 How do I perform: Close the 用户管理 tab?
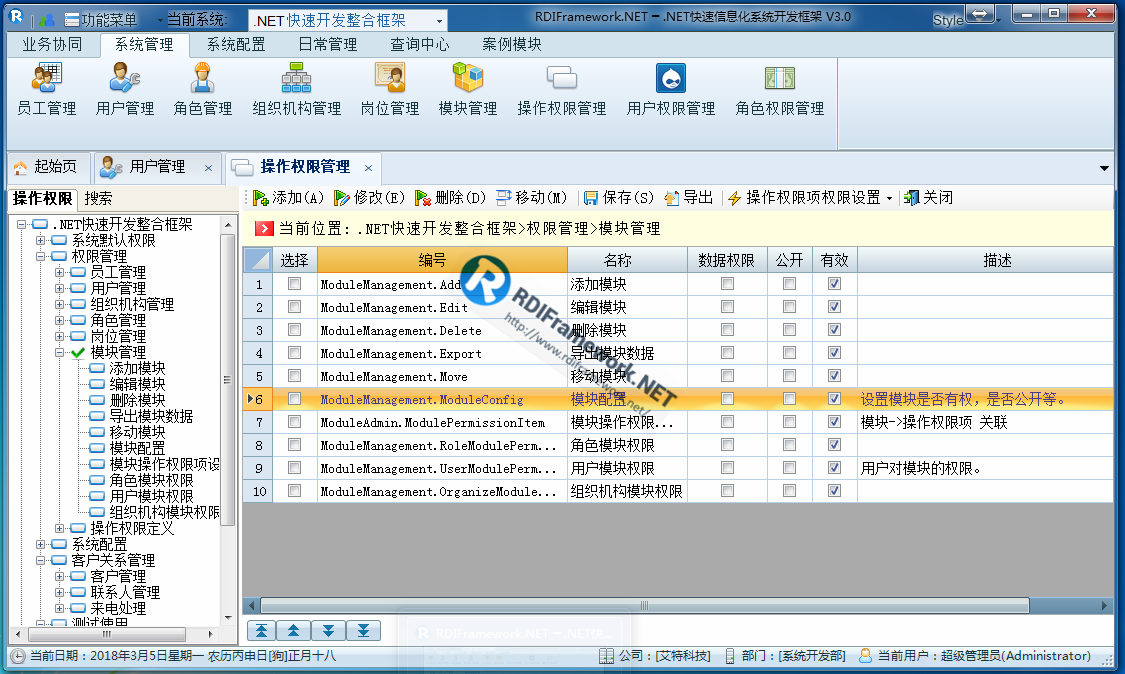tap(208, 168)
